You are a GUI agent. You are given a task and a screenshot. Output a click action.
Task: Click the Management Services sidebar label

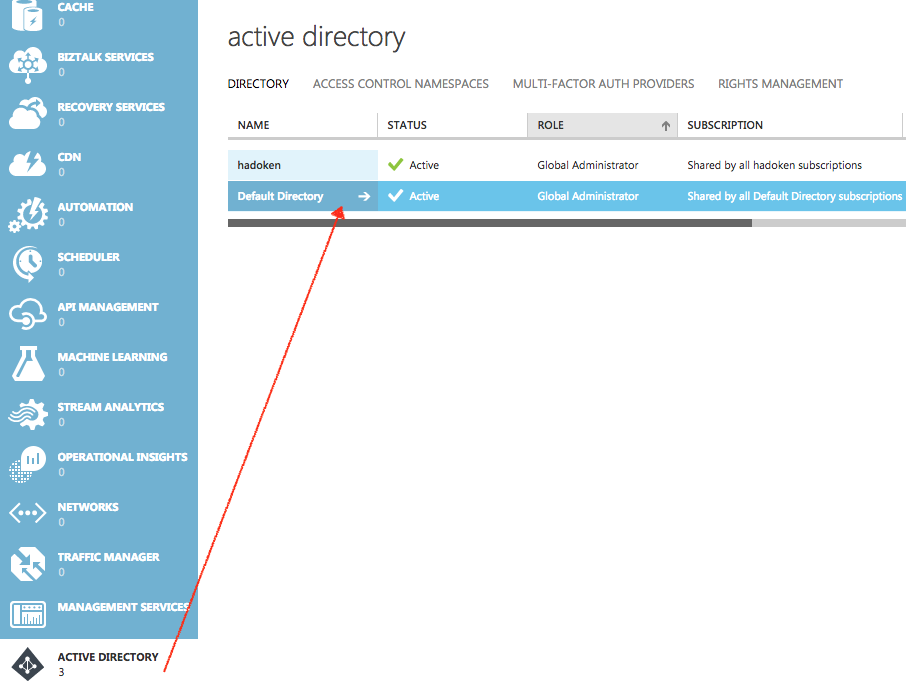tap(124, 607)
